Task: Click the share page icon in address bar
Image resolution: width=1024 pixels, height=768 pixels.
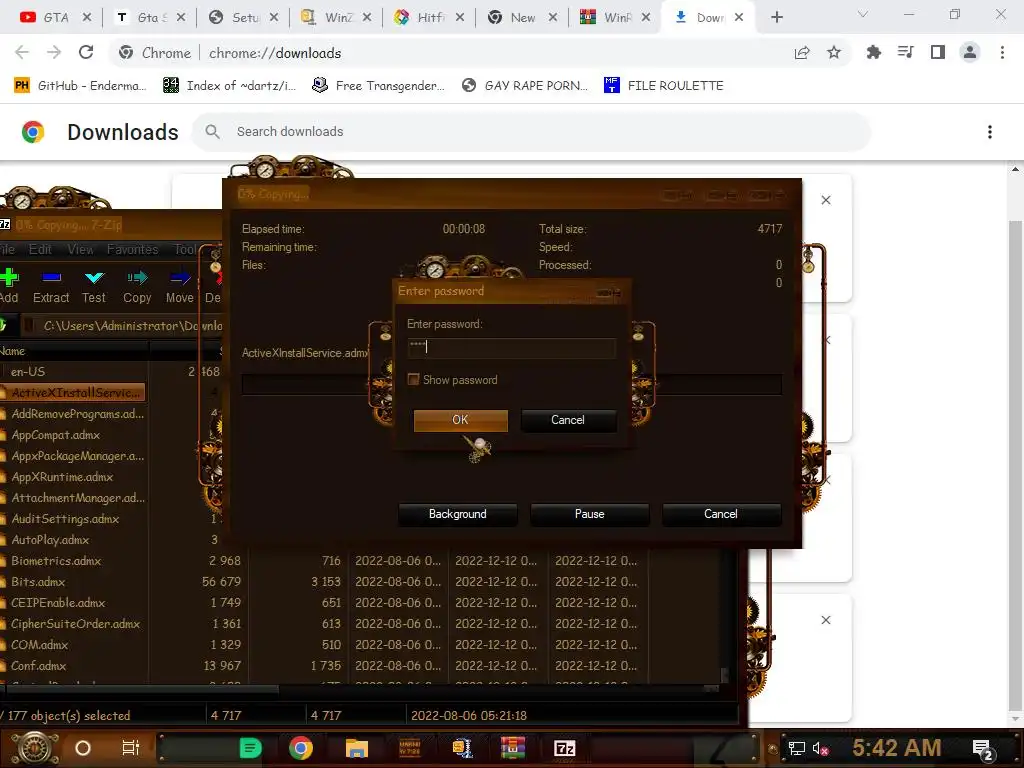Action: click(802, 52)
